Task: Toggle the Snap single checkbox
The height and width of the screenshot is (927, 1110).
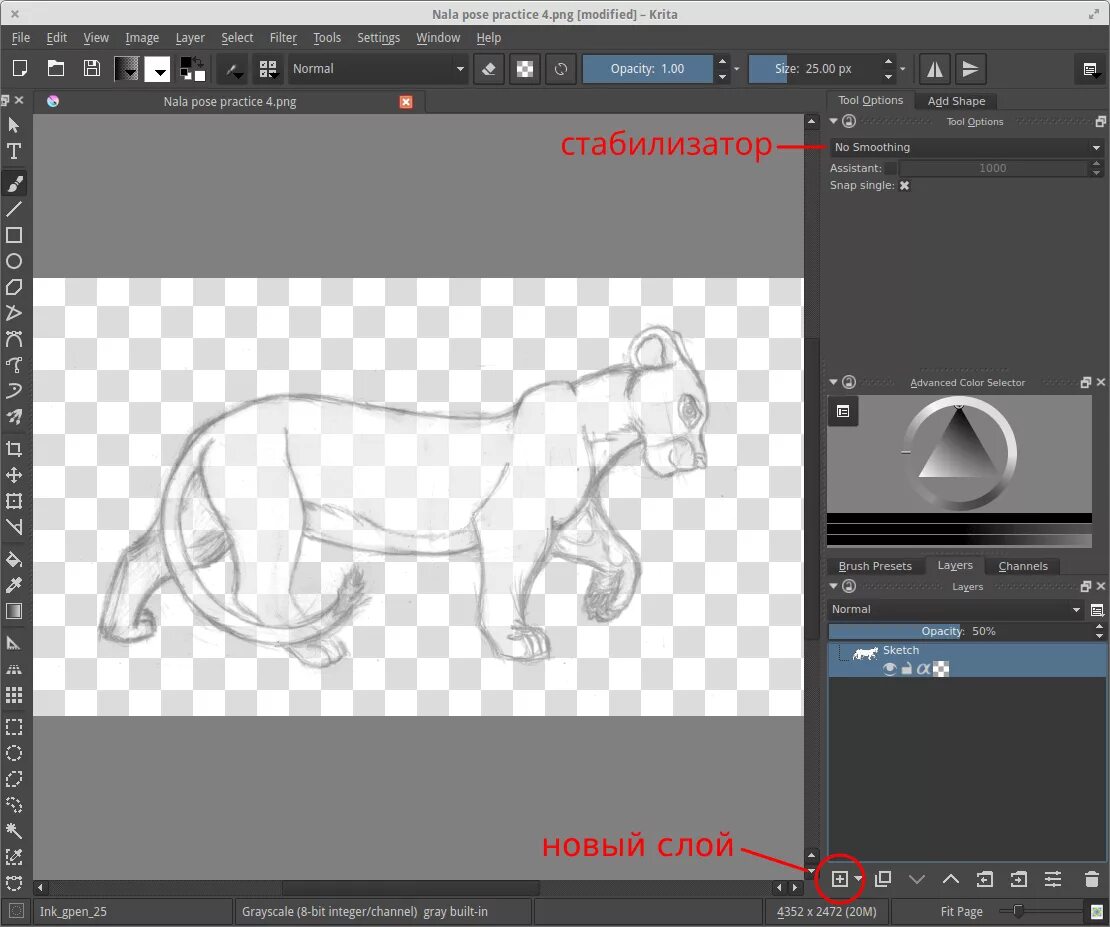Action: (x=904, y=186)
